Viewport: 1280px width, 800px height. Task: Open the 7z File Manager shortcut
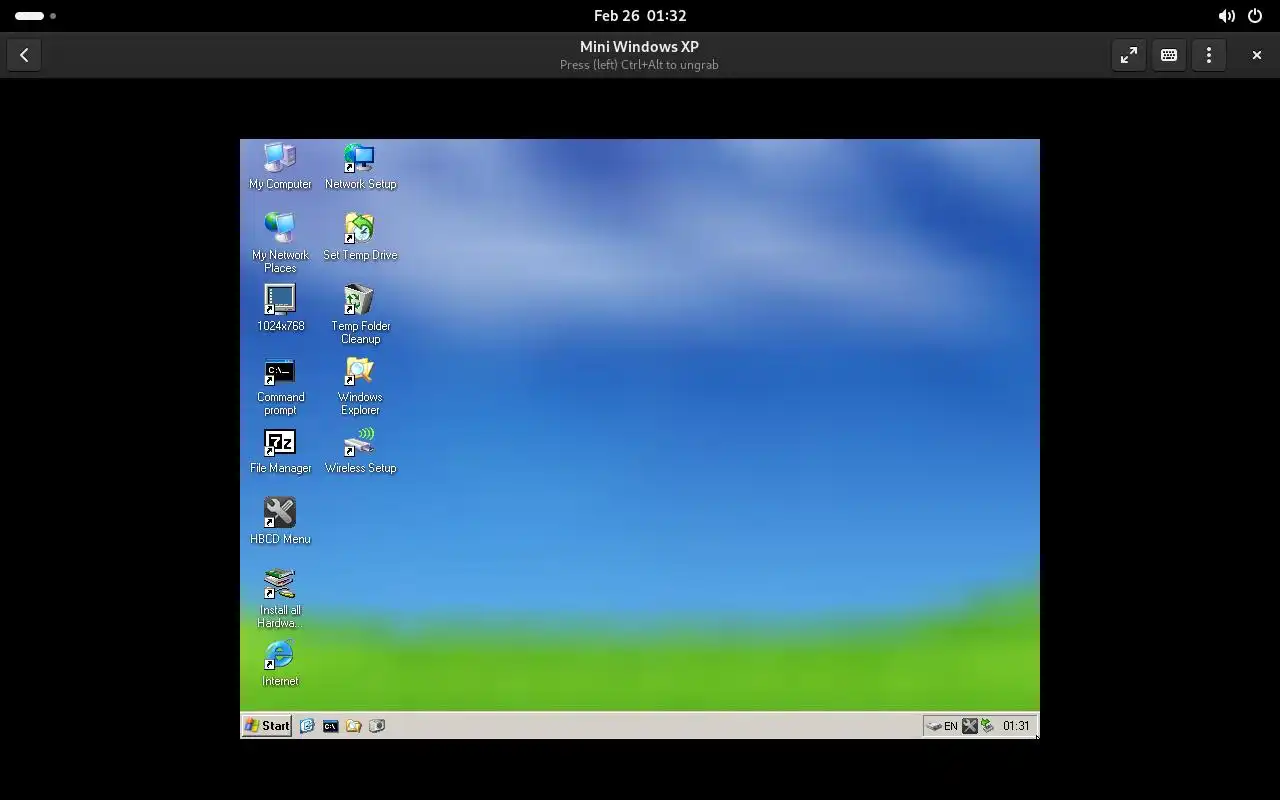point(280,451)
